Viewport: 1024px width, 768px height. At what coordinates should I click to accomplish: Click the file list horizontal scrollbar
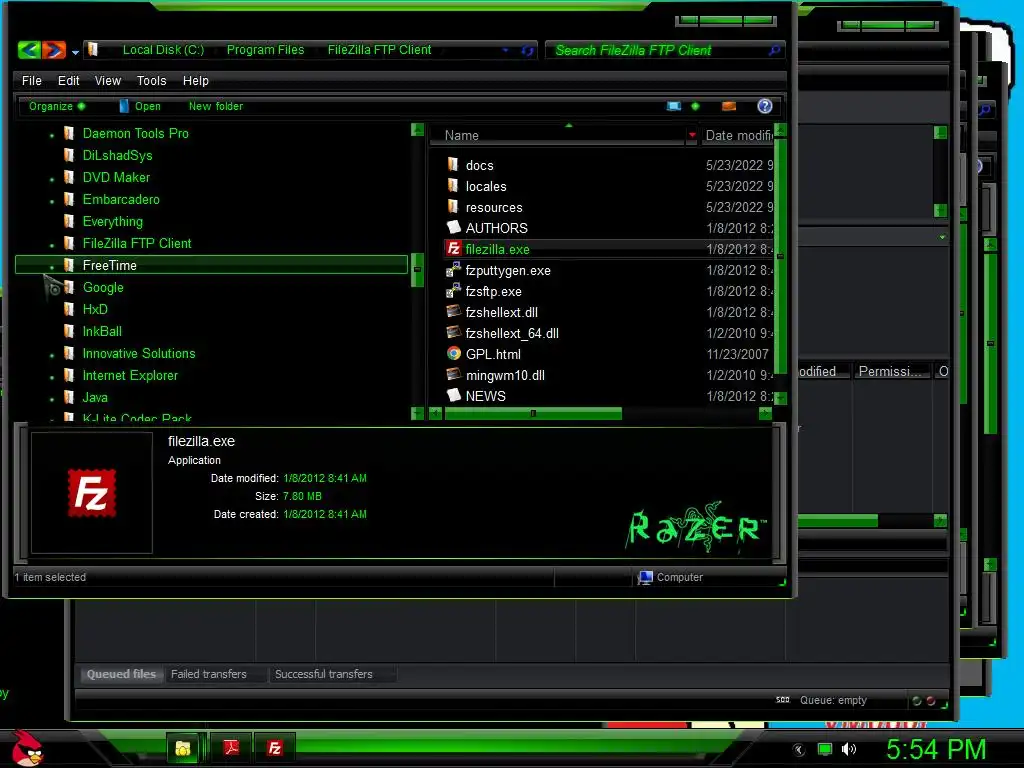533,413
